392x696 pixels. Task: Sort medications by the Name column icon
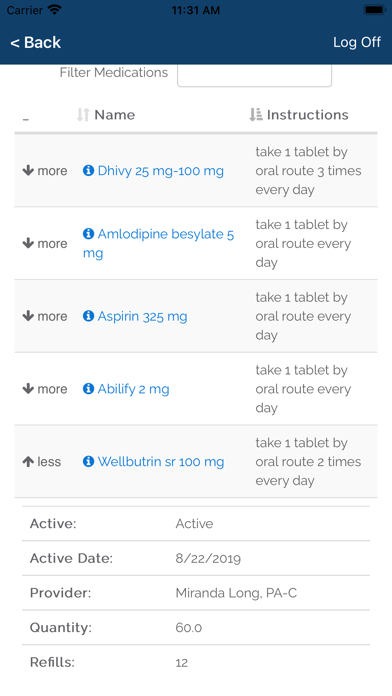[x=83, y=115]
